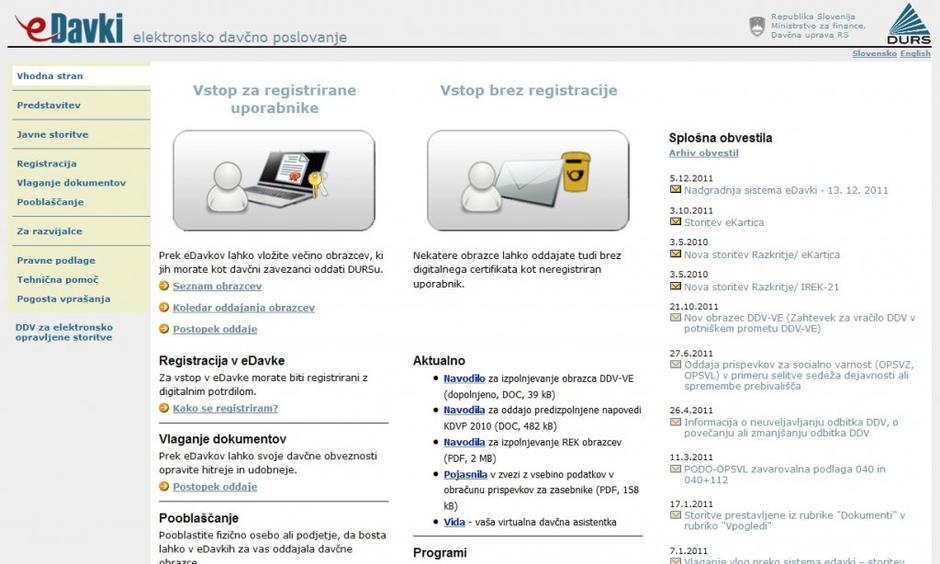The height and width of the screenshot is (564, 940).
Task: Click arrow bullet beside Kako se registriram
Action: 164,408
